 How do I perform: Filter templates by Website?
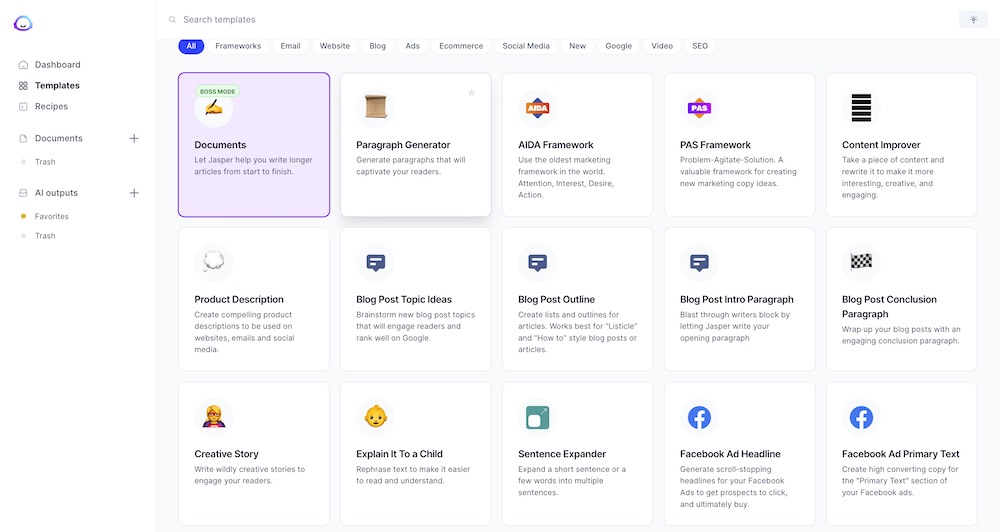(x=335, y=46)
